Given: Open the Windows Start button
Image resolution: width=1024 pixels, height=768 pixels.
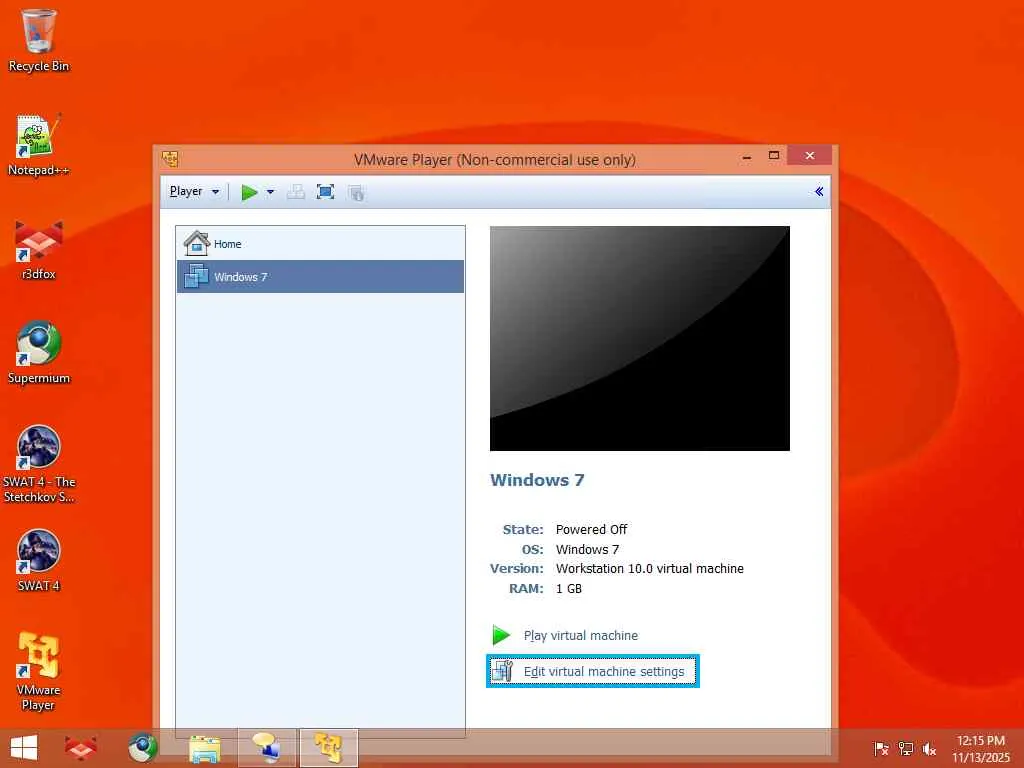Looking at the screenshot, I should [x=24, y=748].
